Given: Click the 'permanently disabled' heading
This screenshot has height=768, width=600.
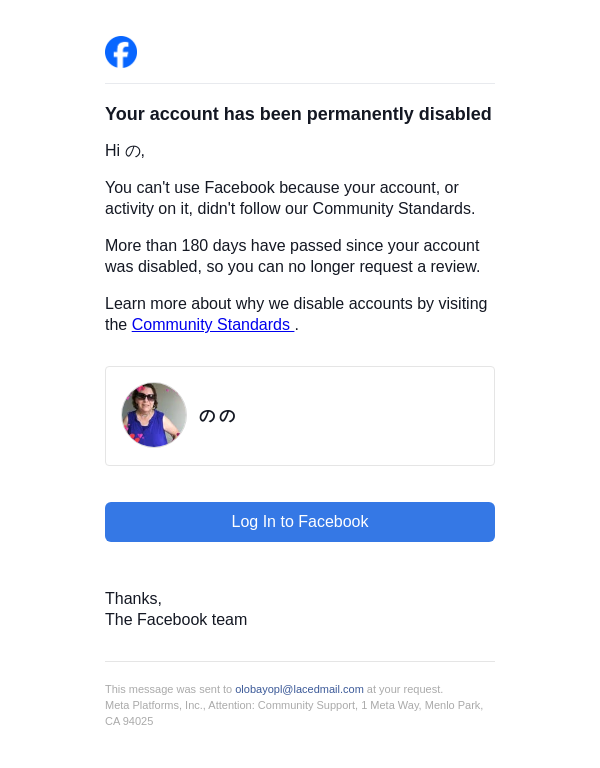Looking at the screenshot, I should (x=298, y=114).
